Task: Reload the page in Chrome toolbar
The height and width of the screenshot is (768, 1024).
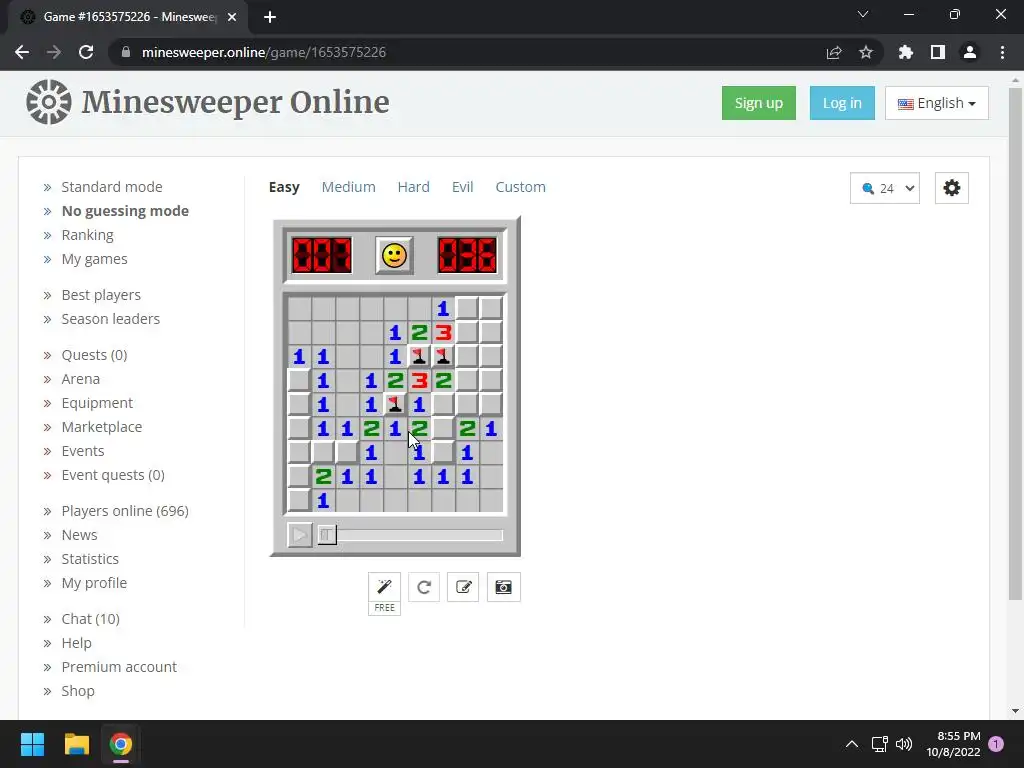Action: coord(86,52)
